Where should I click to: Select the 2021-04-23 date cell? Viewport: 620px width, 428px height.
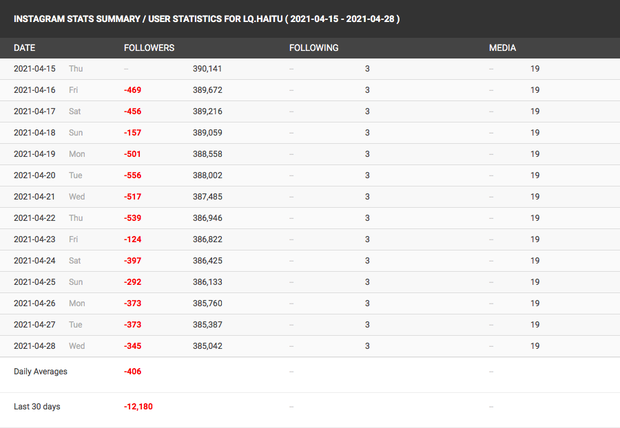[x=37, y=239]
